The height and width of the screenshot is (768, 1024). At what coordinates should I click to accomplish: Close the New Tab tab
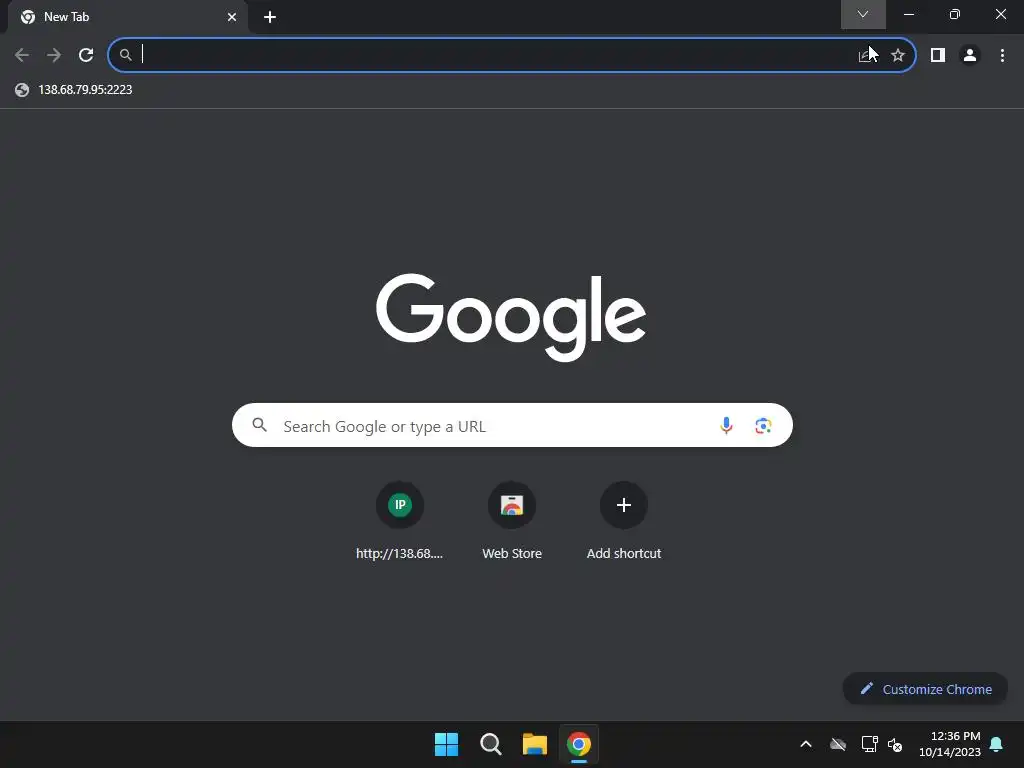(x=232, y=17)
